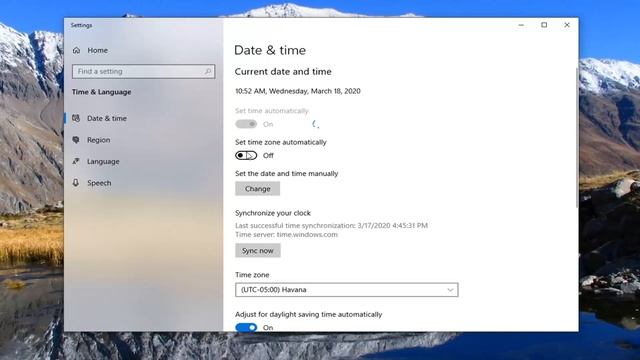Click the Synchronize your clock label
Screen dimensions: 640x360
pos(273,213)
